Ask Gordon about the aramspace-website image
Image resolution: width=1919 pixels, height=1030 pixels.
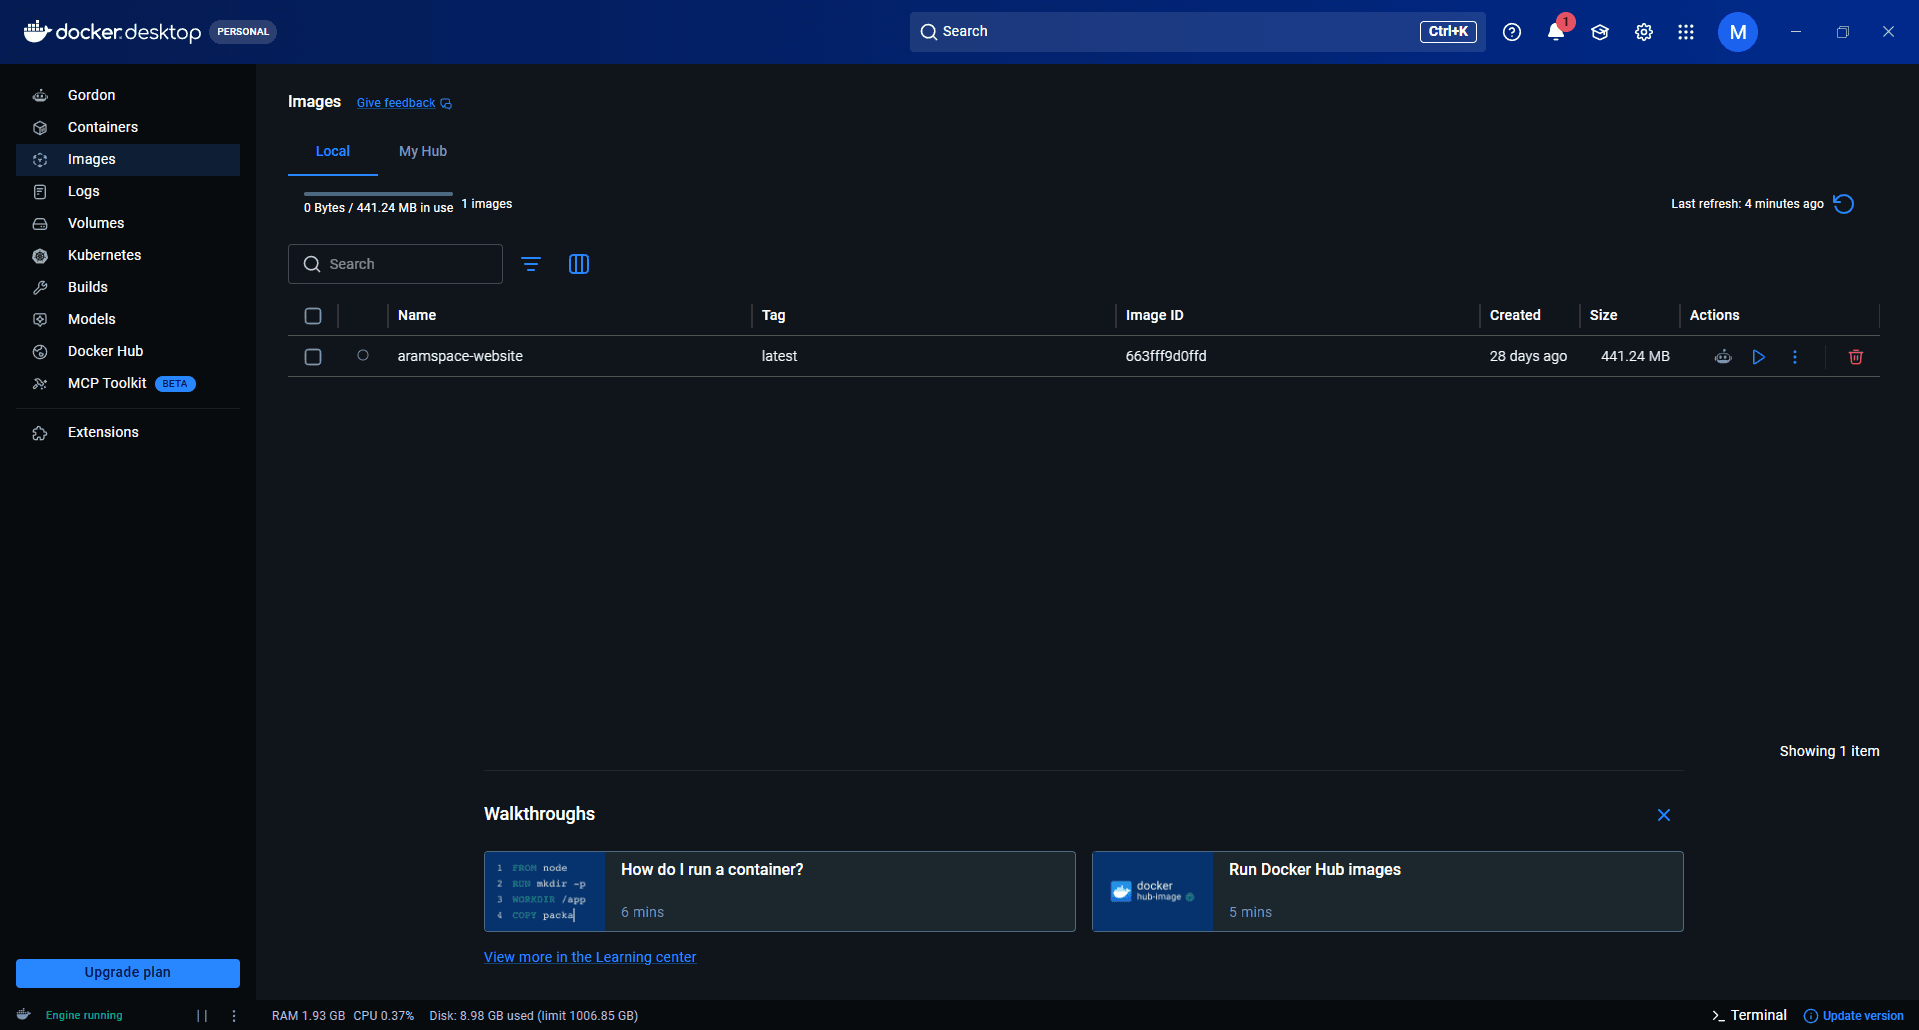1723,357
